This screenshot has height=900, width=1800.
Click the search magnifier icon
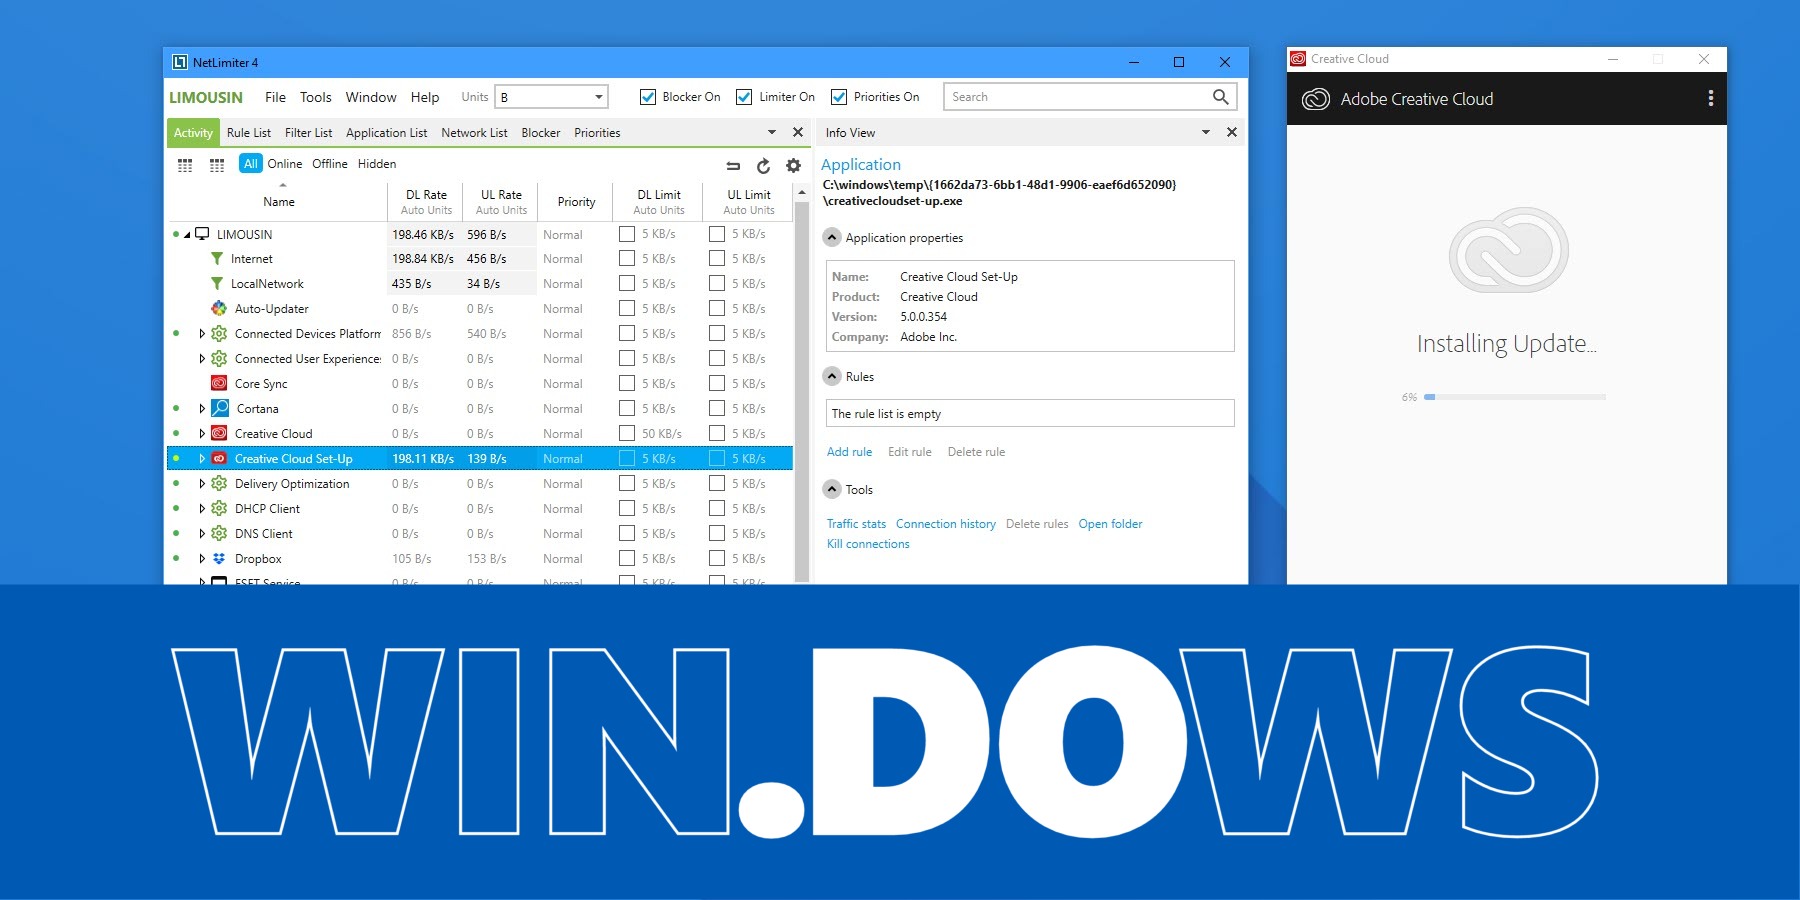coord(1220,97)
